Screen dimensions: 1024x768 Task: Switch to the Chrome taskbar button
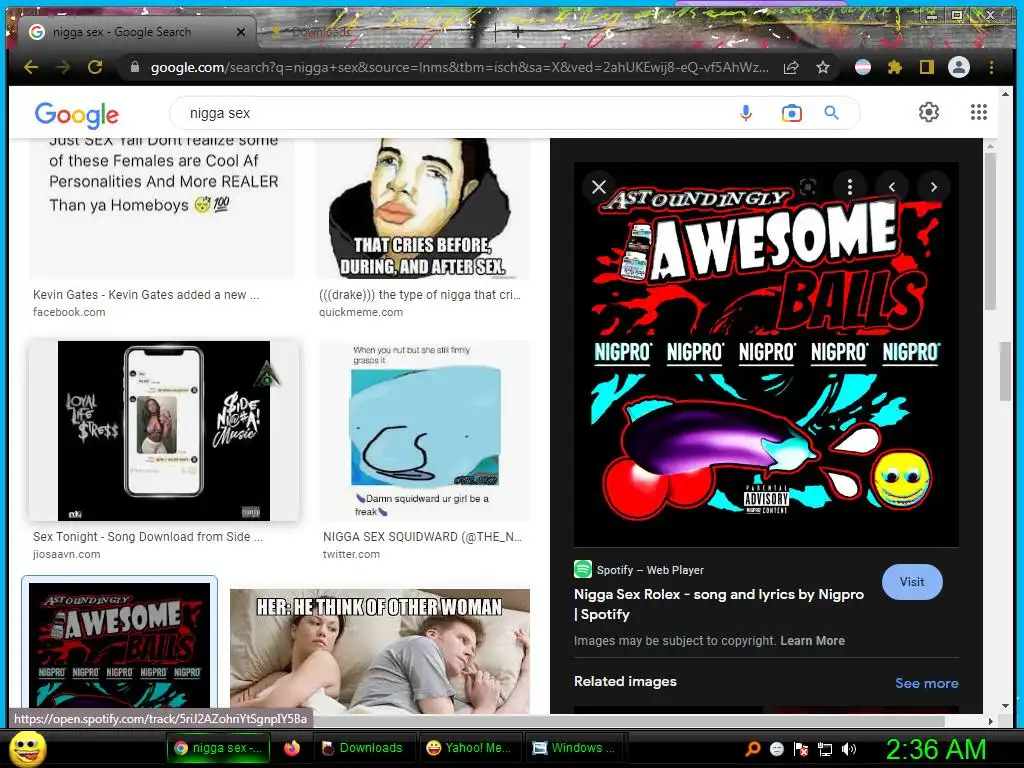tap(219, 748)
